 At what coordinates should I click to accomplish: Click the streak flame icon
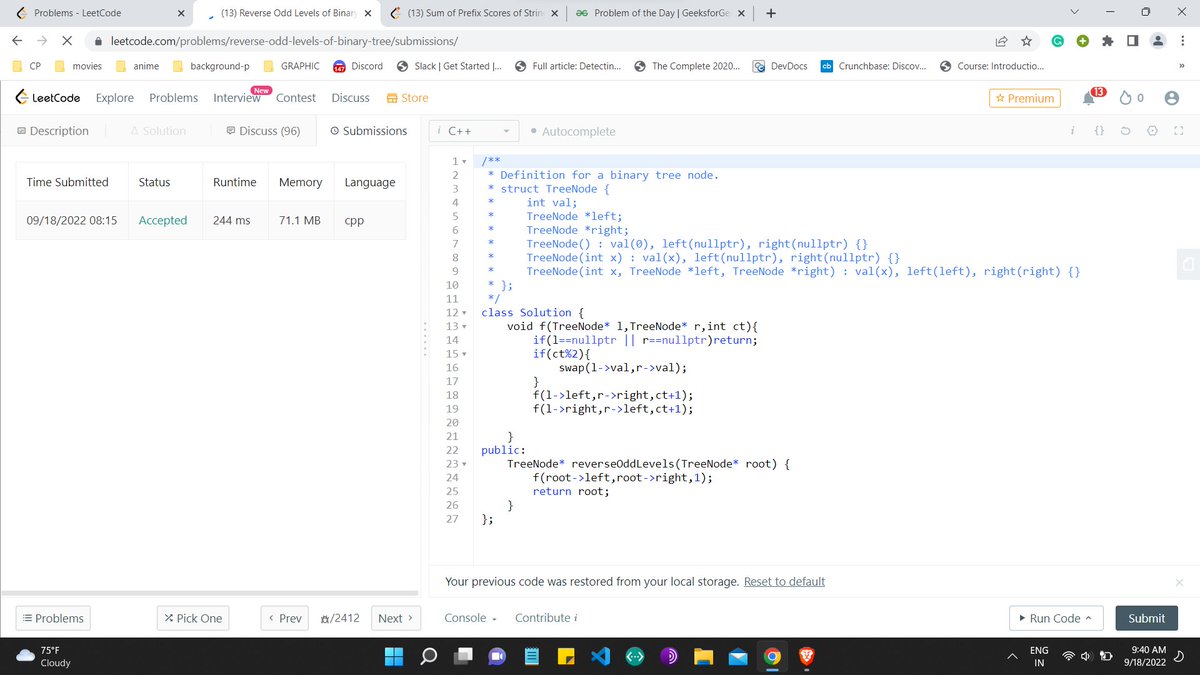point(1125,98)
